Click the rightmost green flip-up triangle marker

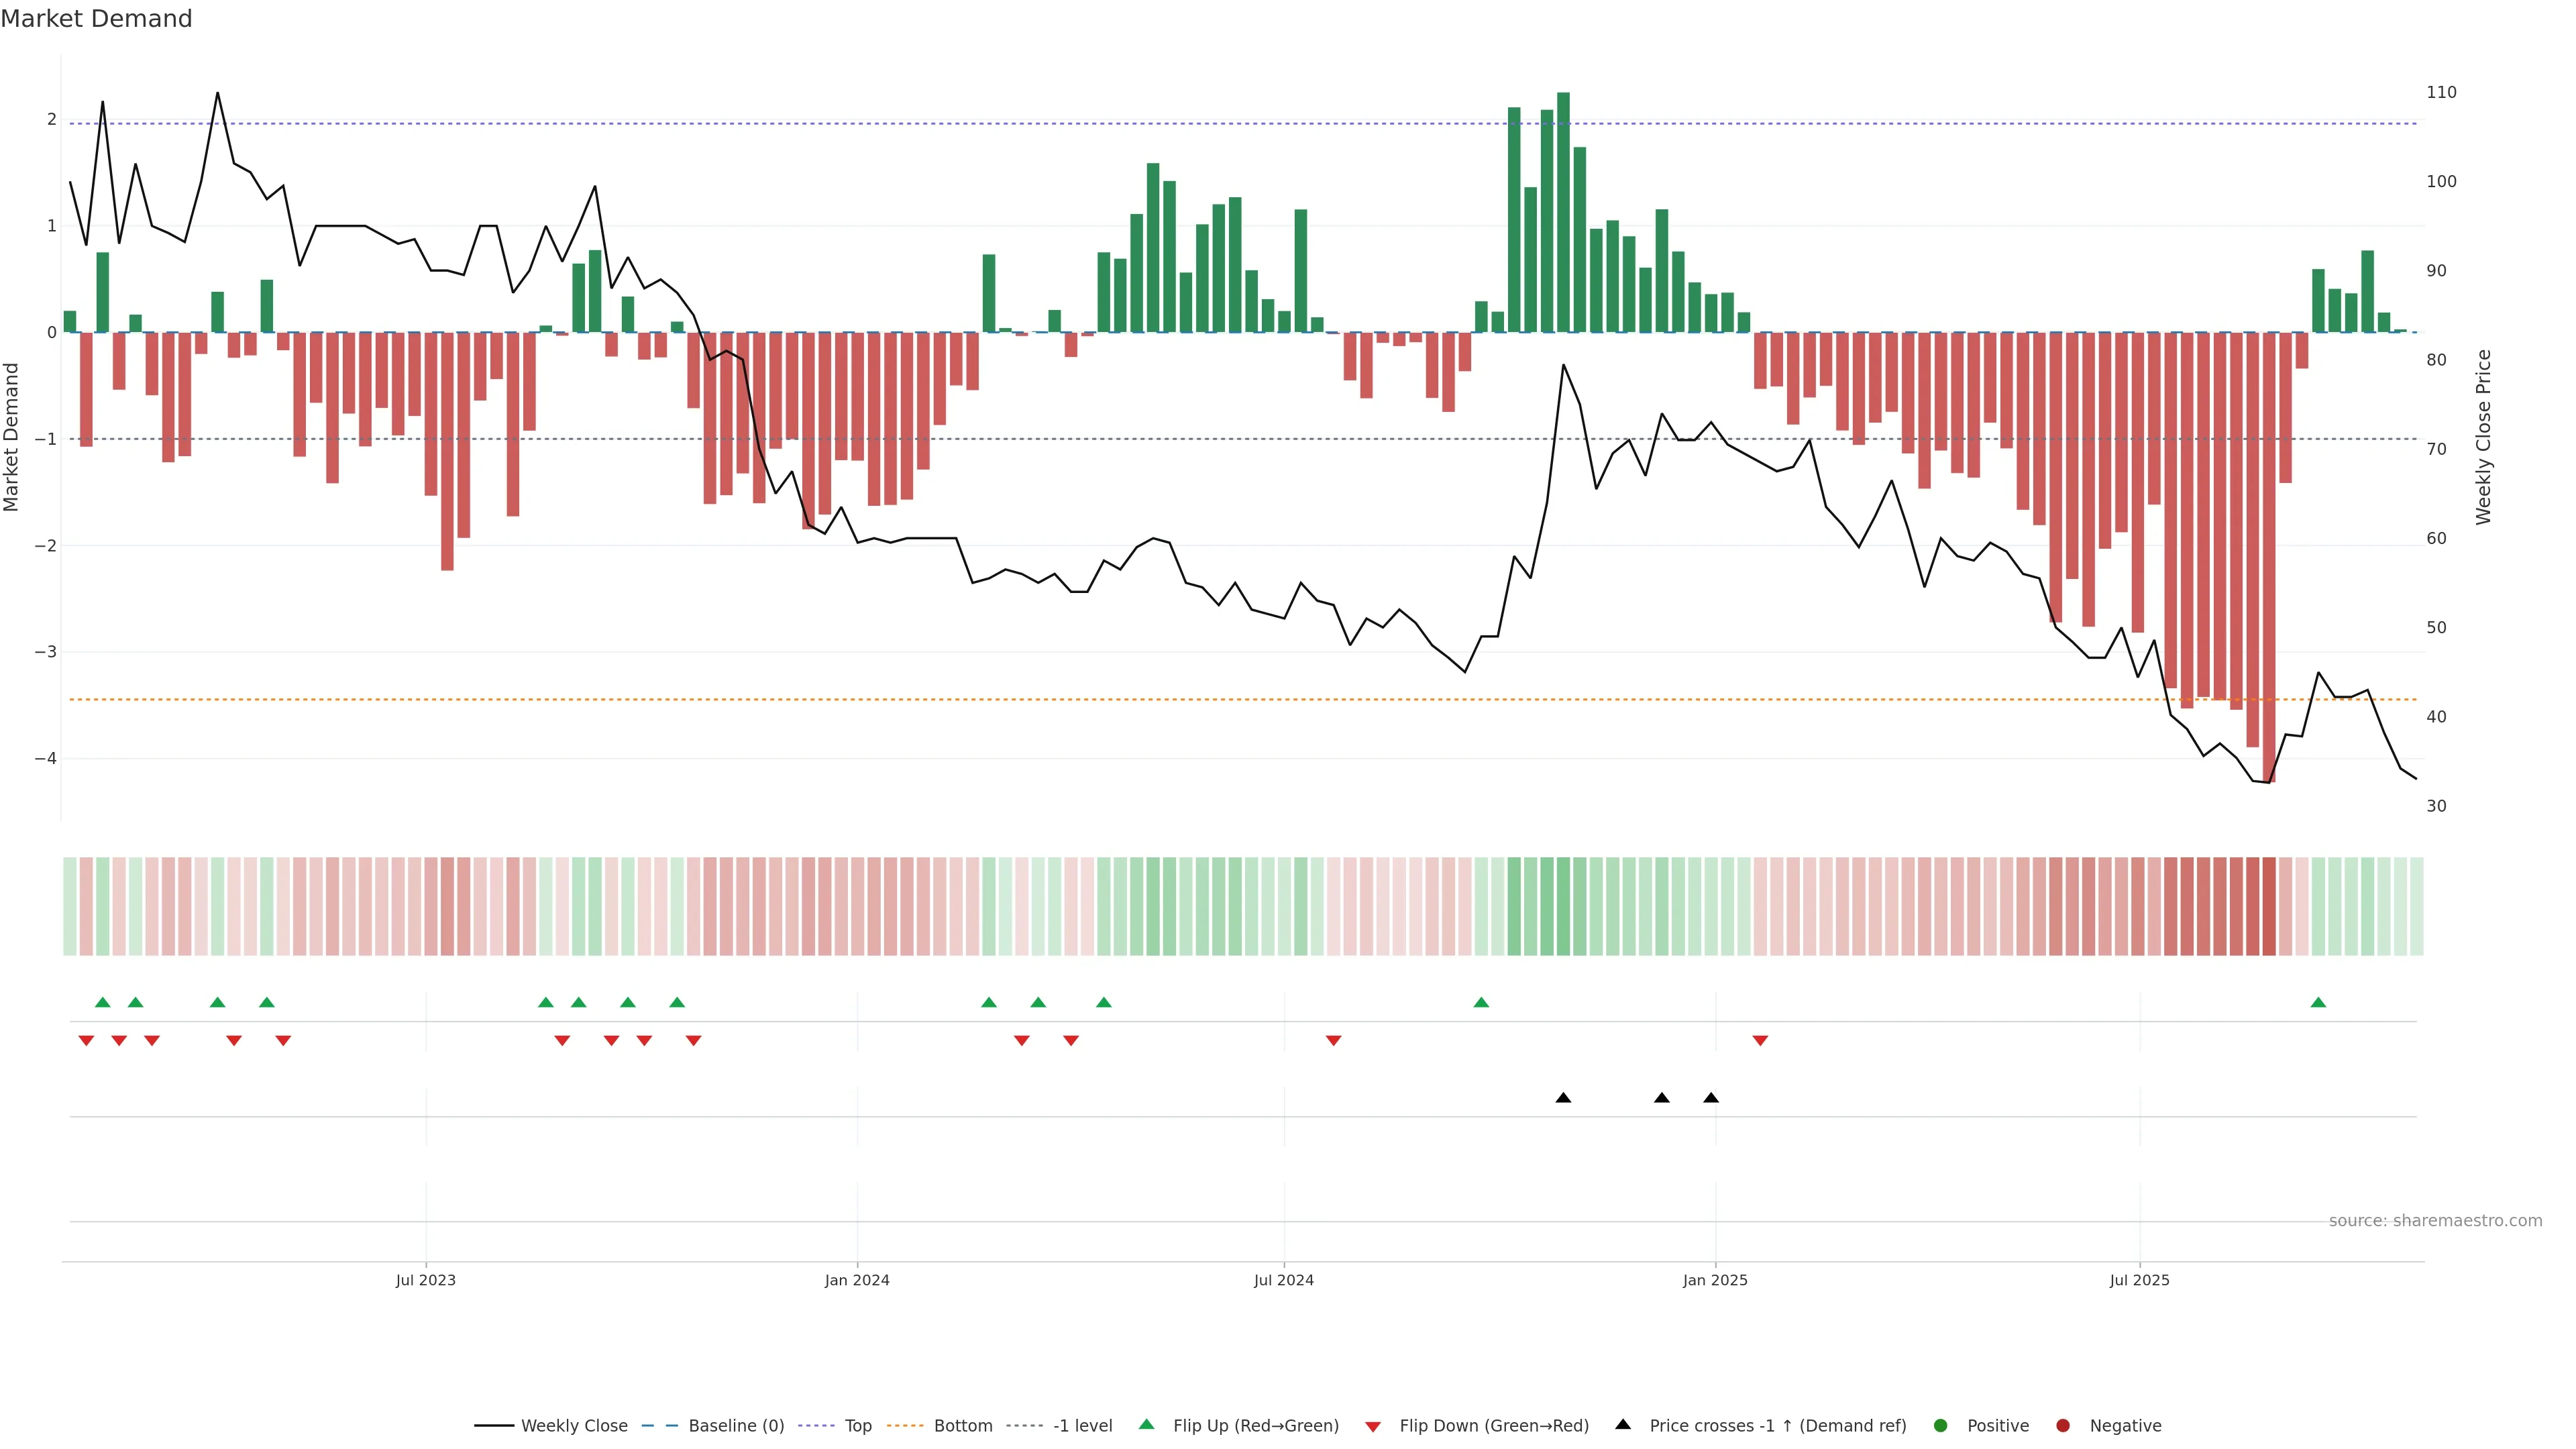2318,1003
